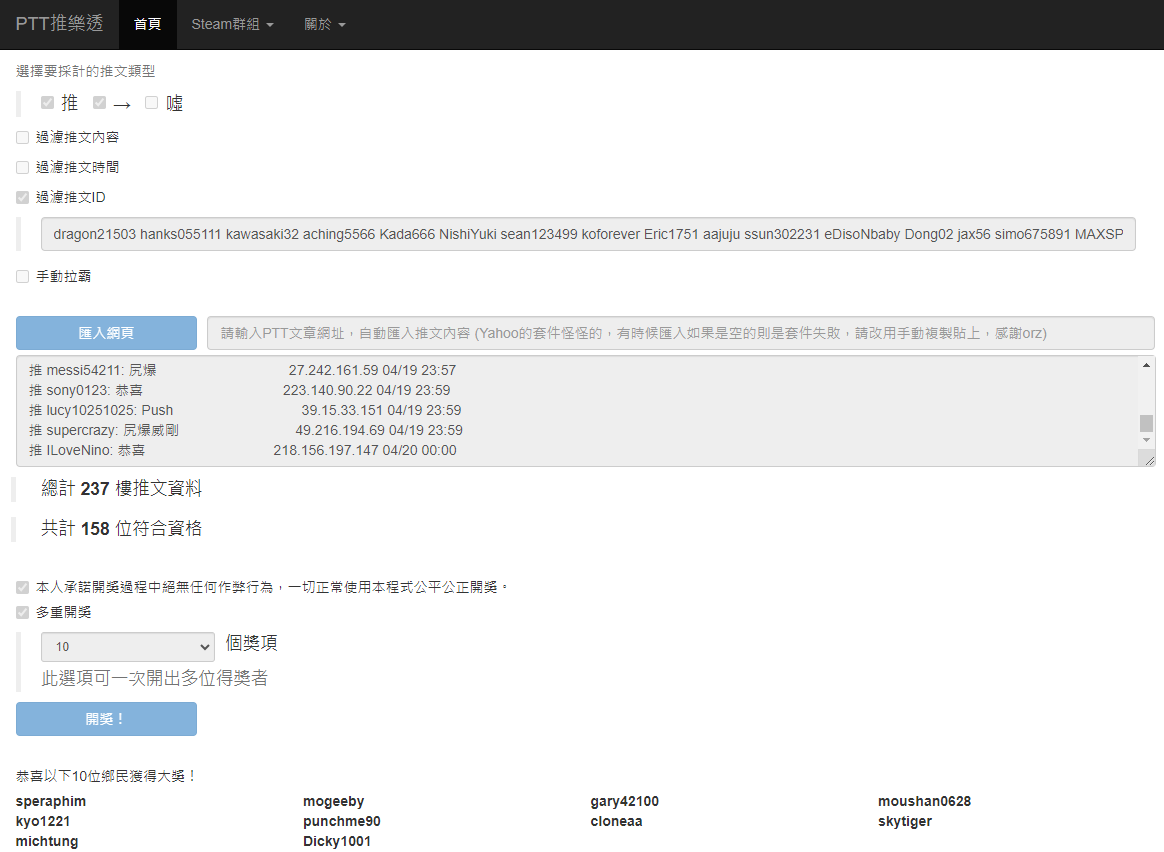Click the scroll-down arrow of the comments textarea
This screenshot has width=1164, height=852.
tap(1146, 440)
